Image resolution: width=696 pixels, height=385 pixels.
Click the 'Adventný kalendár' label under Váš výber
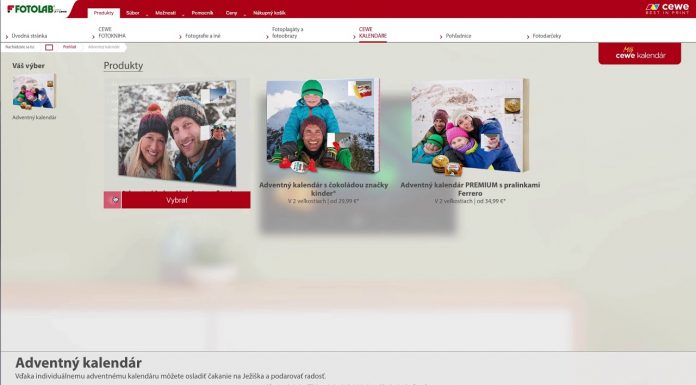[34, 118]
